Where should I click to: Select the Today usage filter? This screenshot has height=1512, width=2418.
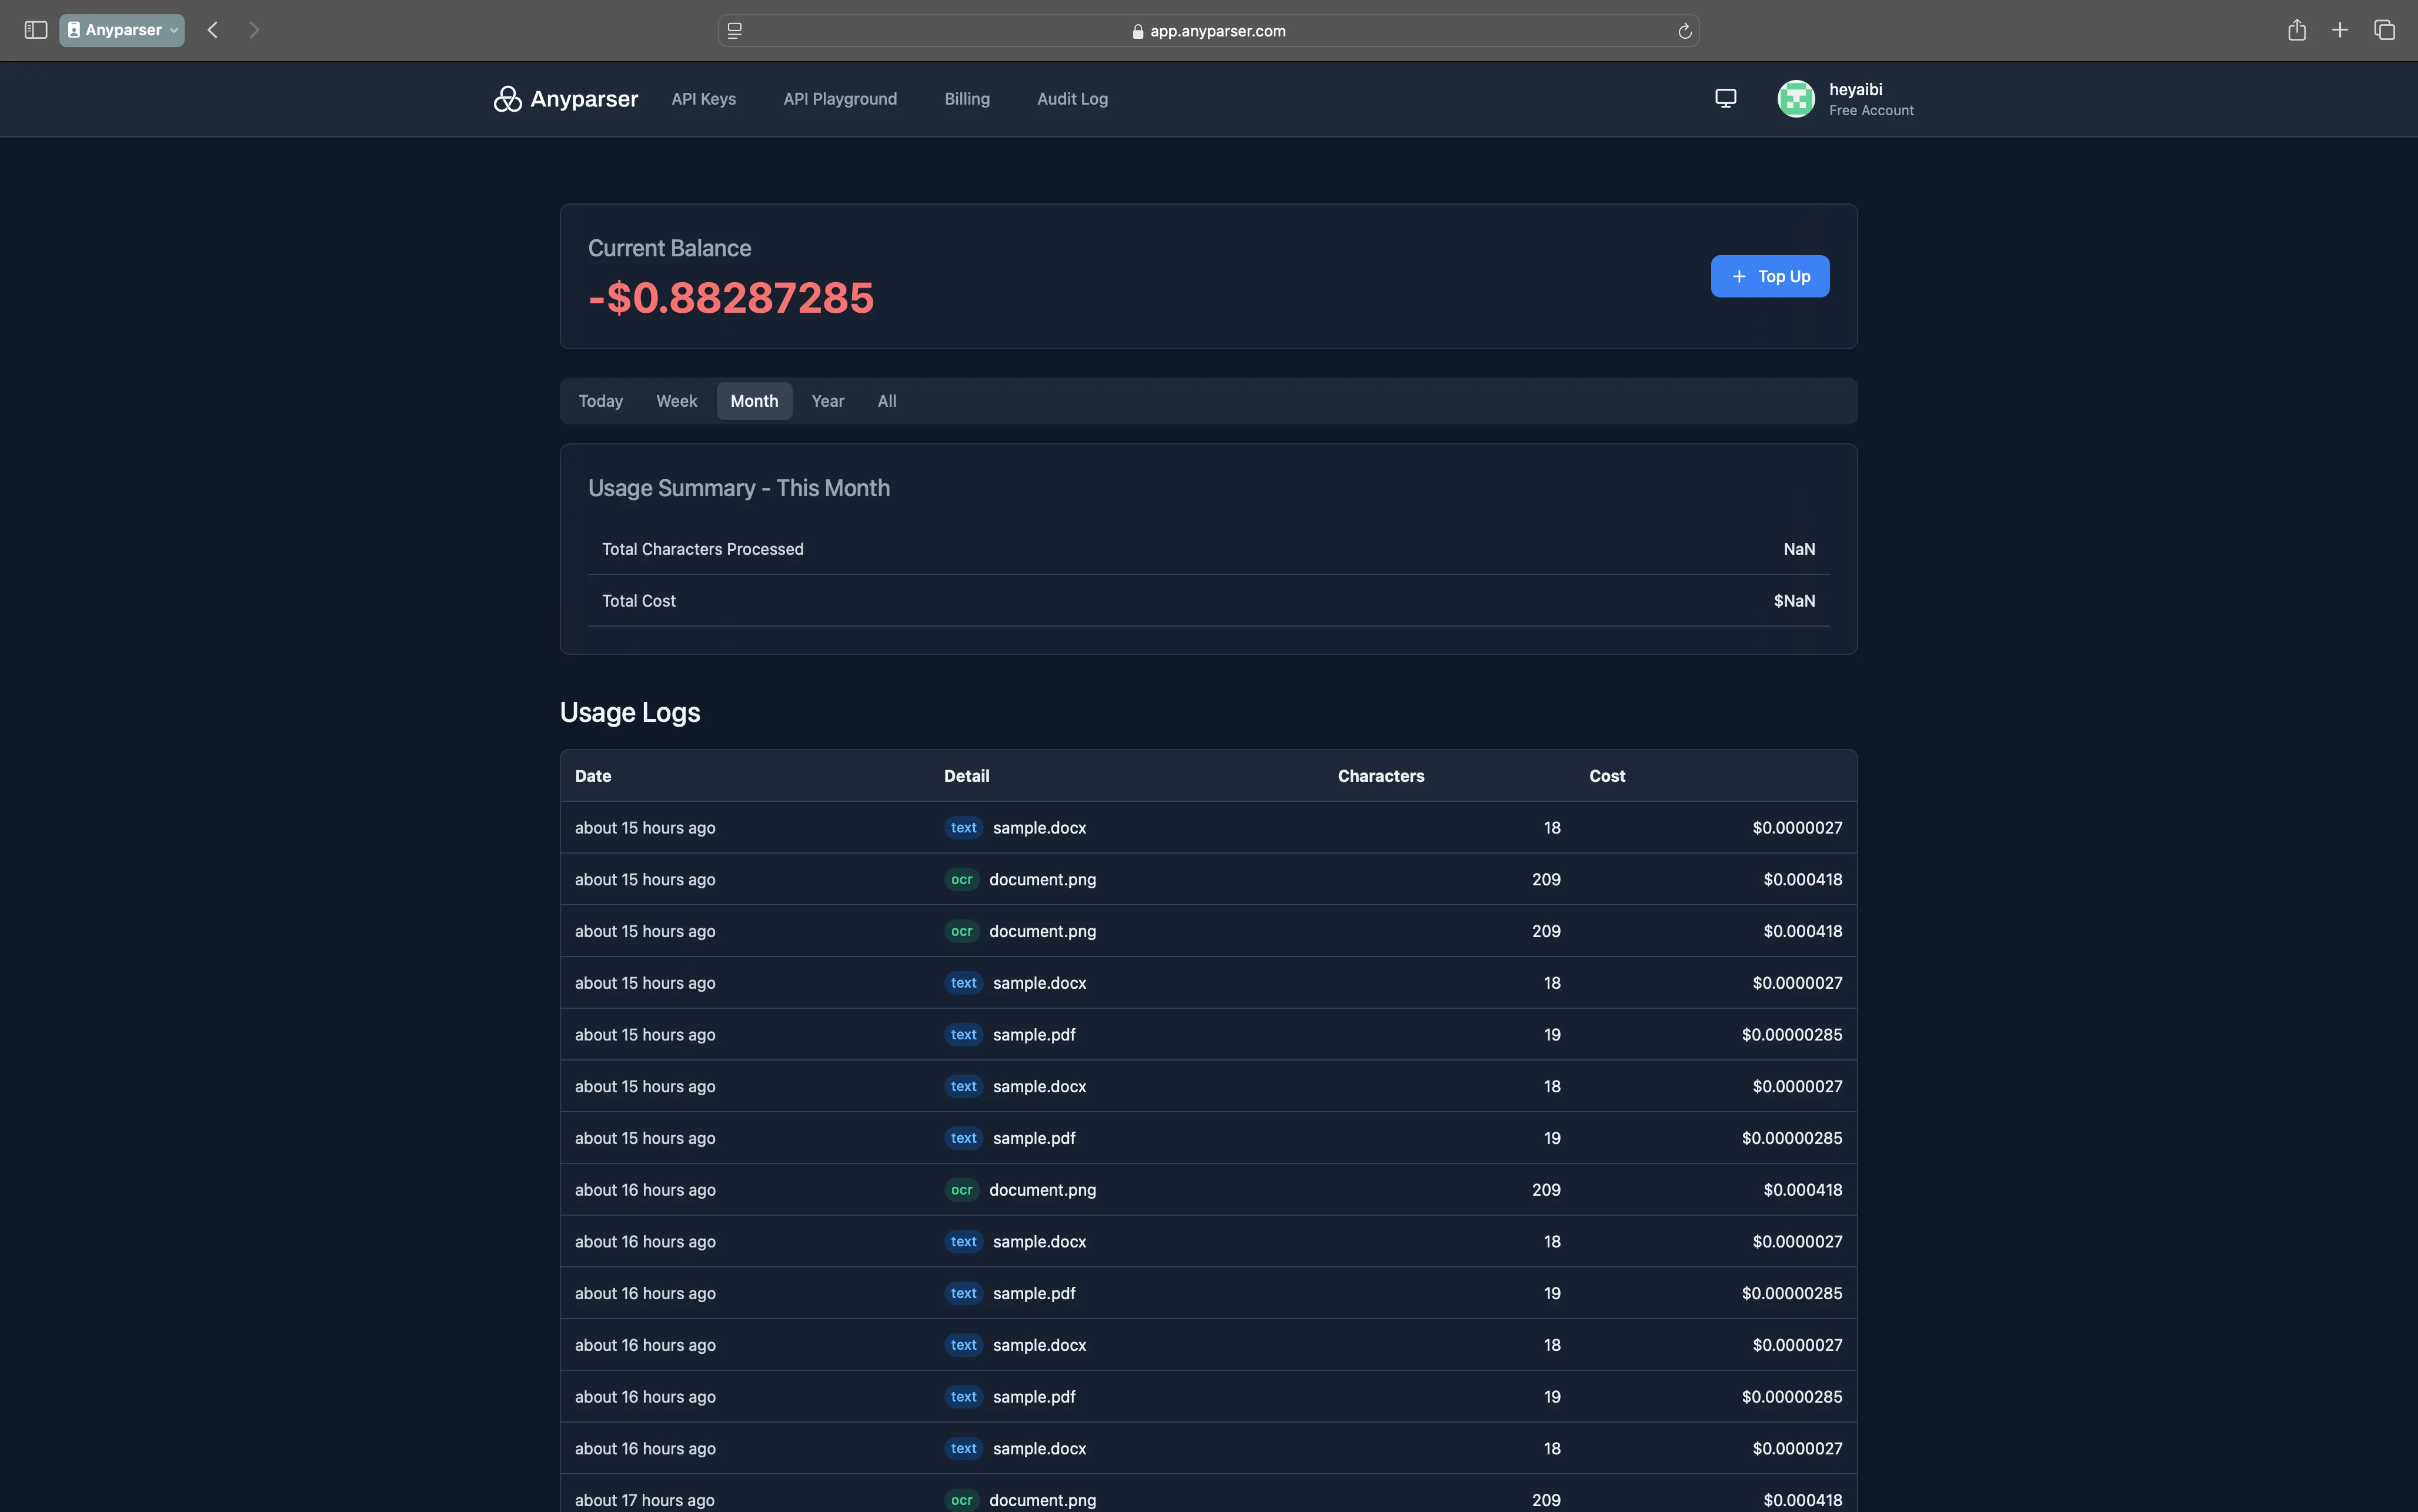point(600,400)
